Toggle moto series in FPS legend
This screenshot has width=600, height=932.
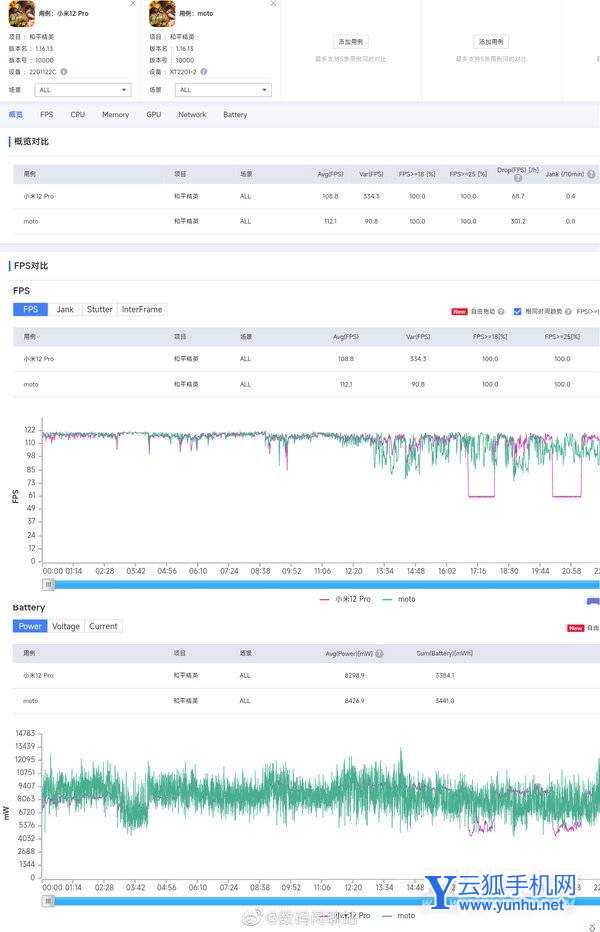pyautogui.click(x=399, y=599)
